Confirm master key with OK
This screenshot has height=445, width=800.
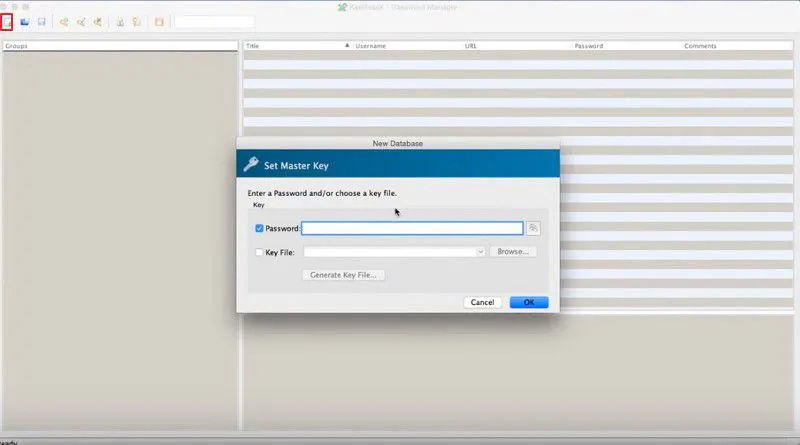(529, 302)
